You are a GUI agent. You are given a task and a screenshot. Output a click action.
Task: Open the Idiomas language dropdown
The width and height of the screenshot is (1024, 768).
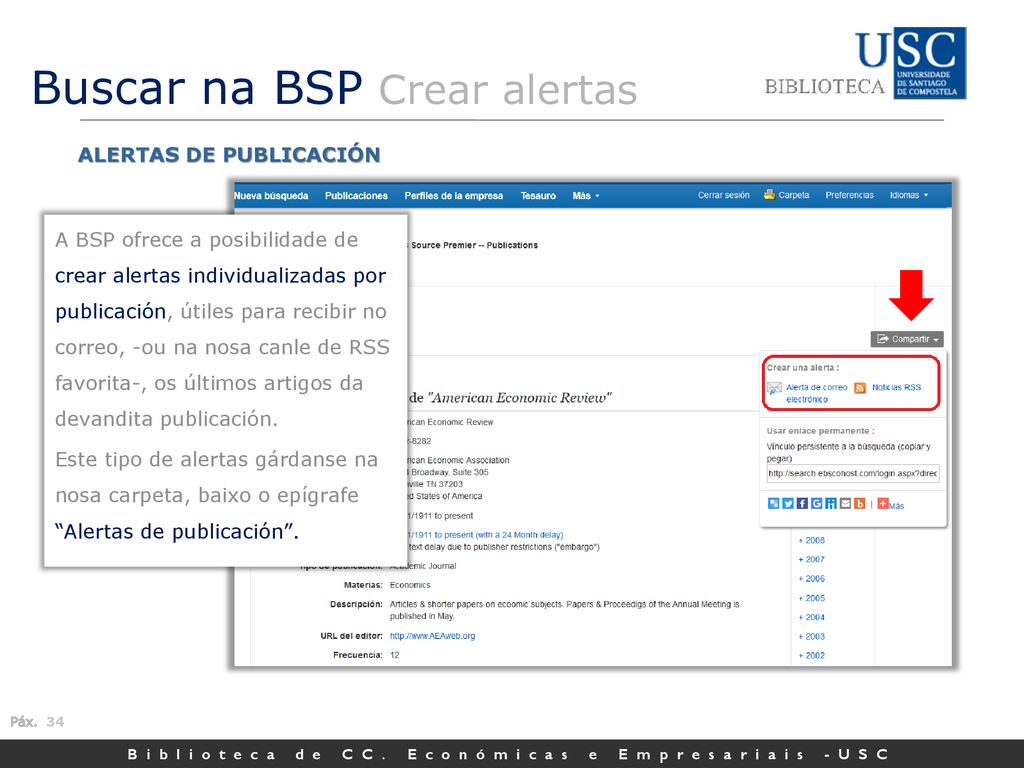[908, 195]
